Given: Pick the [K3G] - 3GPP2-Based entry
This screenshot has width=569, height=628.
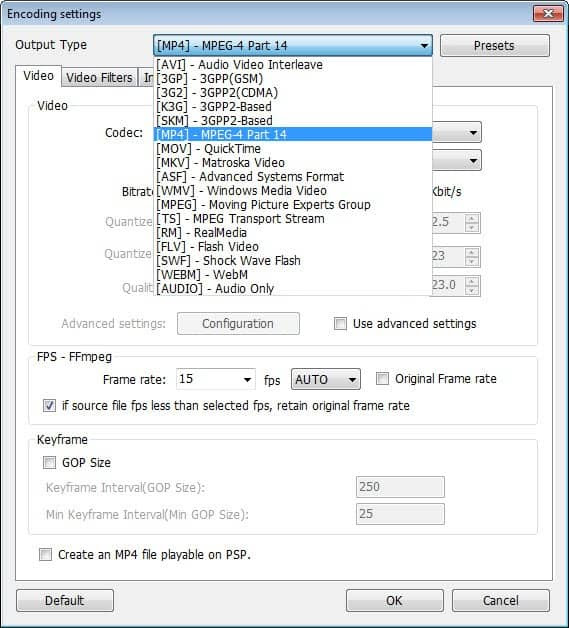Looking at the screenshot, I should click(293, 107).
